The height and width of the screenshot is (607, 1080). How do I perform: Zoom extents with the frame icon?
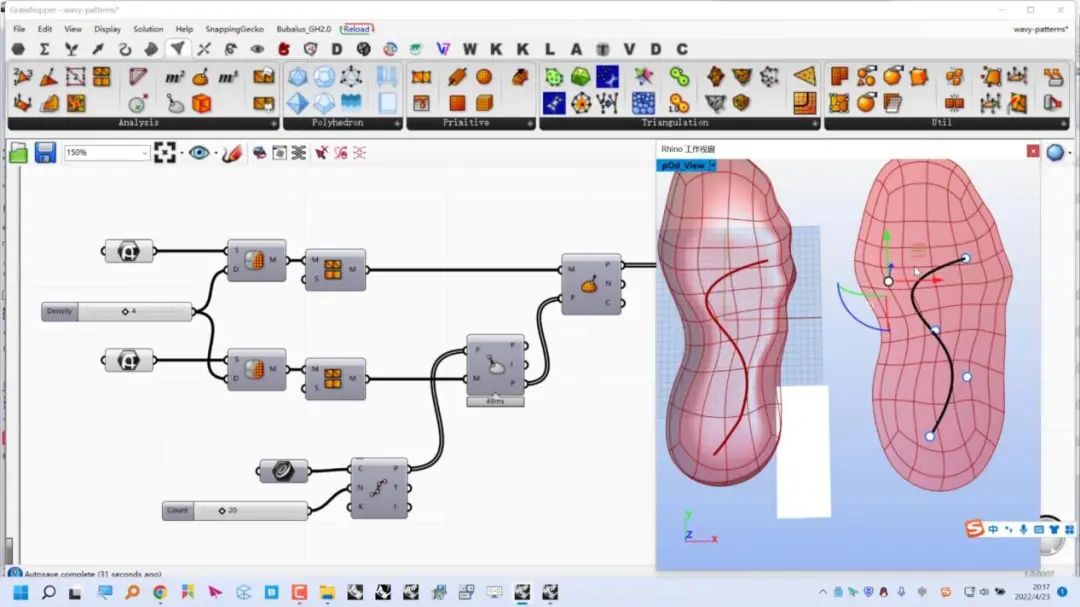coord(165,153)
